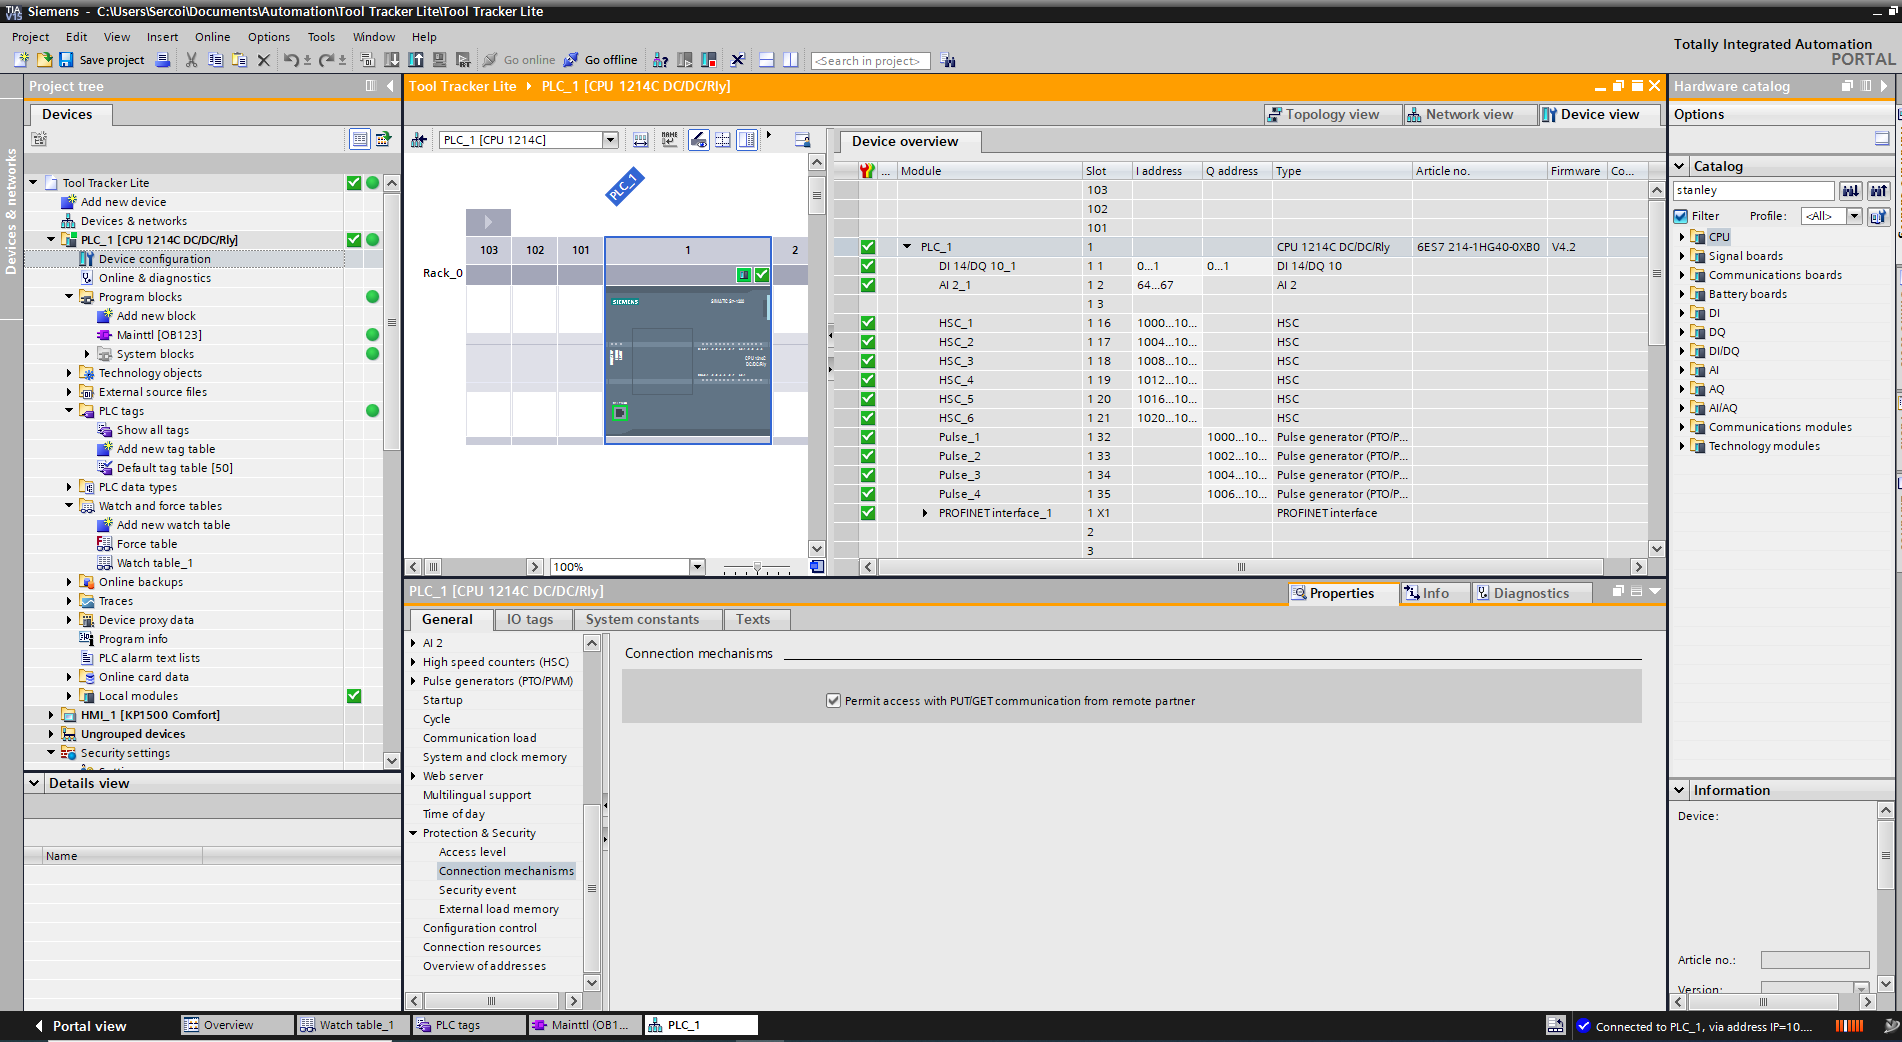
Task: Uncheck Permit access with PUT/GET communication
Action: [x=833, y=701]
